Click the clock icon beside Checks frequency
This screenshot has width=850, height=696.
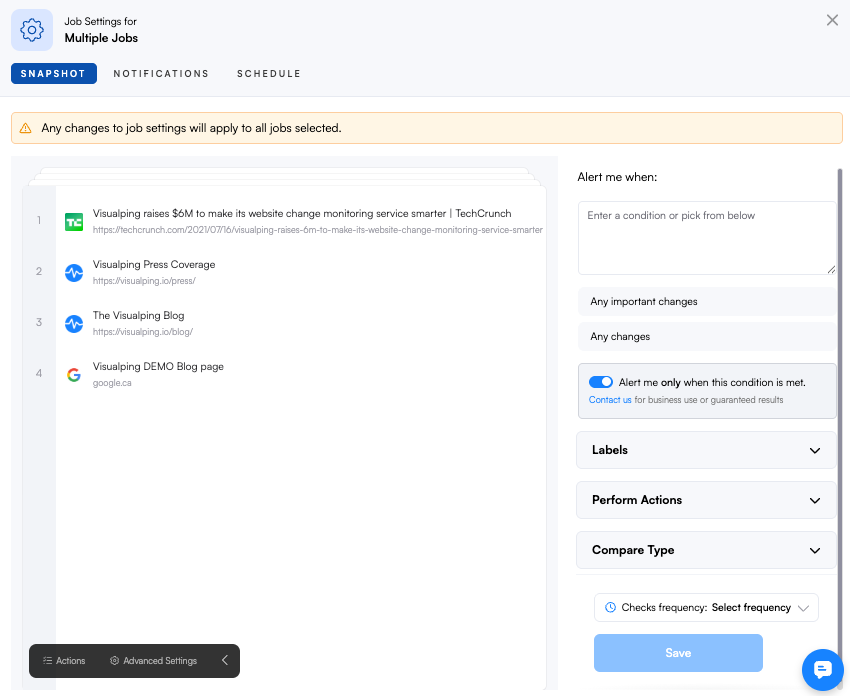click(611, 608)
